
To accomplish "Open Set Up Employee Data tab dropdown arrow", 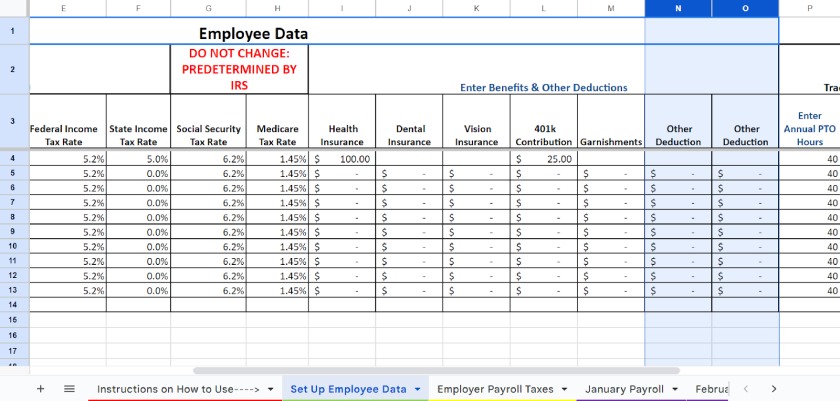I will pyautogui.click(x=417, y=389).
